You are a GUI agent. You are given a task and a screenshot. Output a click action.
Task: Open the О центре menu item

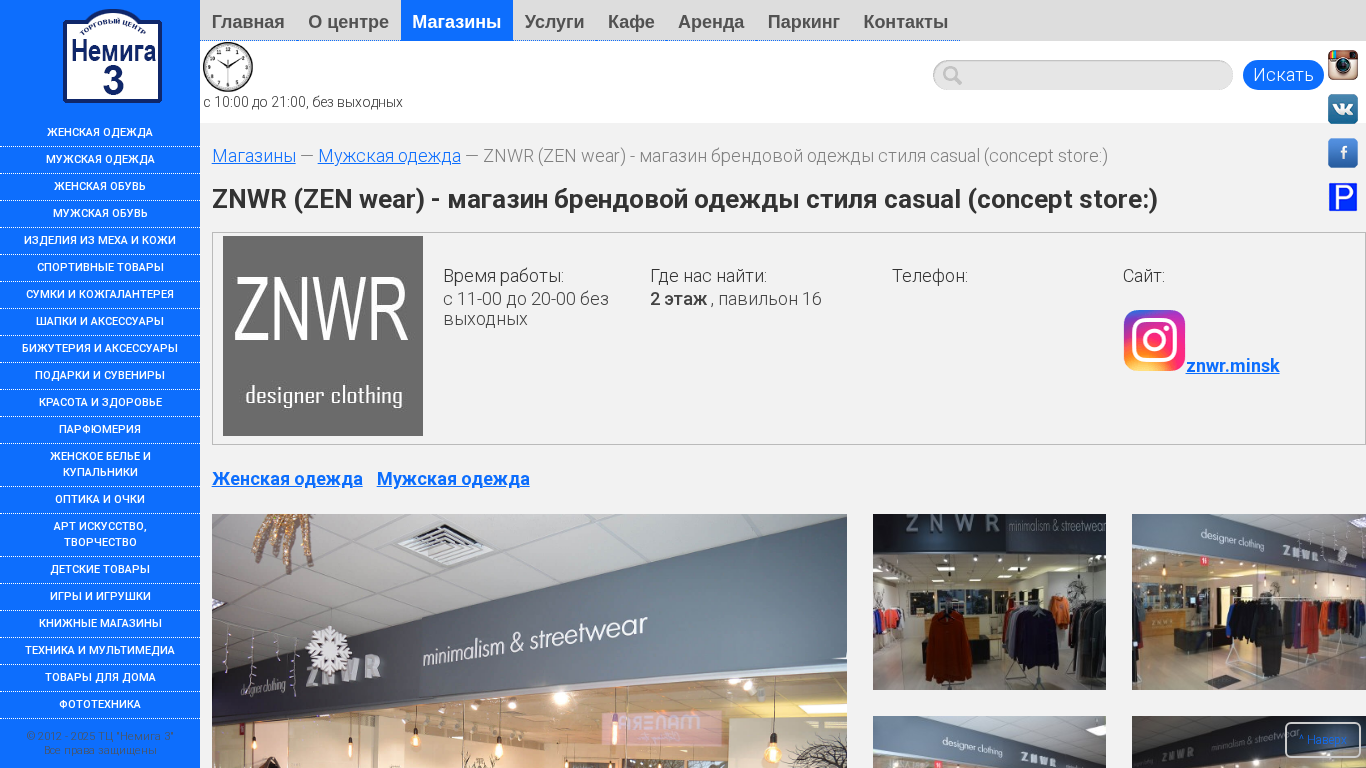(349, 21)
